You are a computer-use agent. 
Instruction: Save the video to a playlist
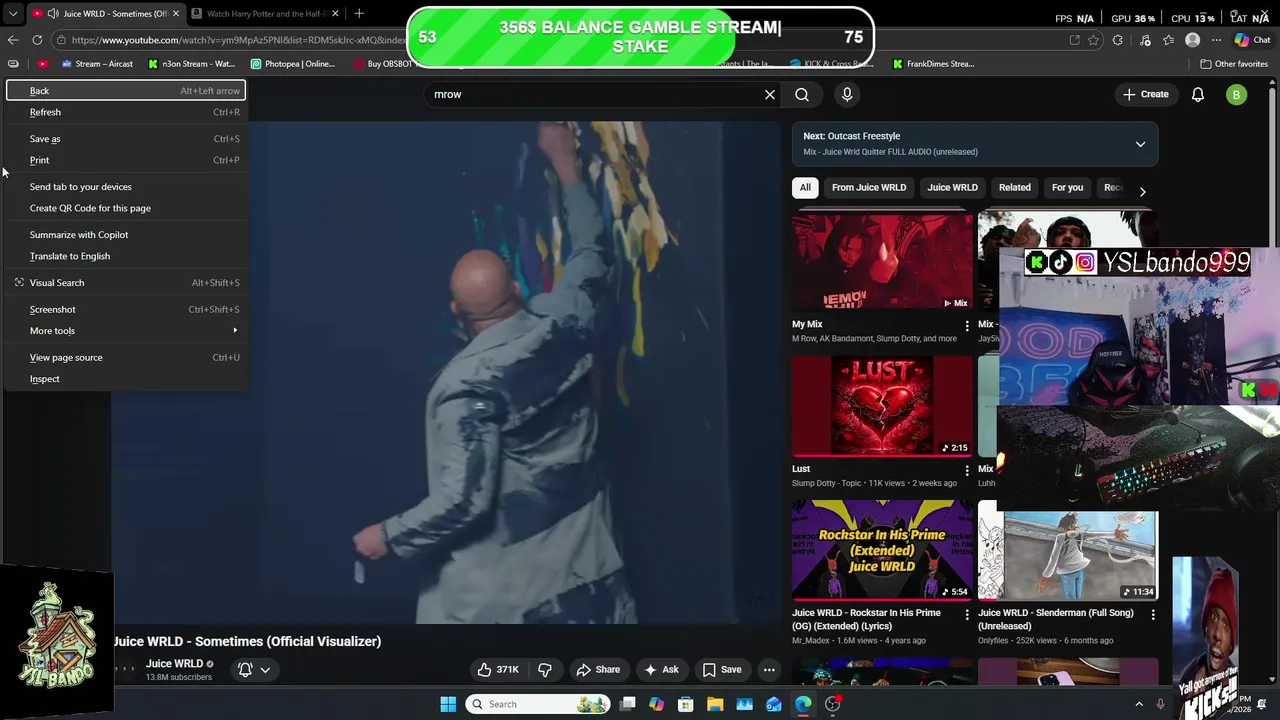[x=722, y=670]
